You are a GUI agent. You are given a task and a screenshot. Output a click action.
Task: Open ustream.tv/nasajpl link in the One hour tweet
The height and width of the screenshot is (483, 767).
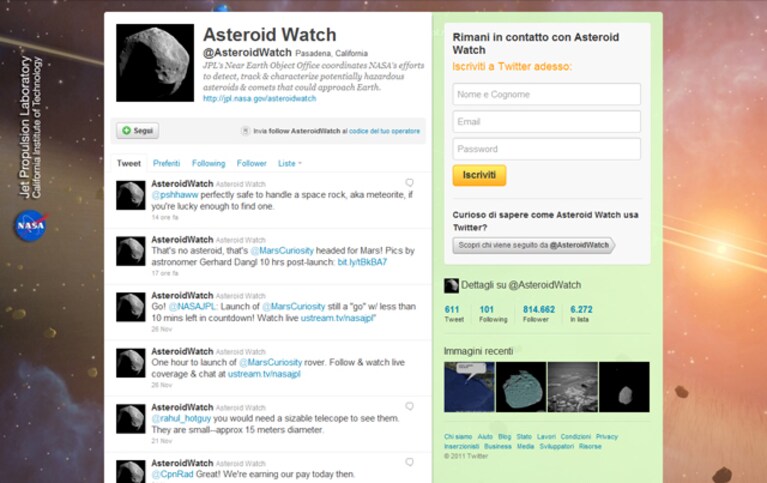[264, 374]
